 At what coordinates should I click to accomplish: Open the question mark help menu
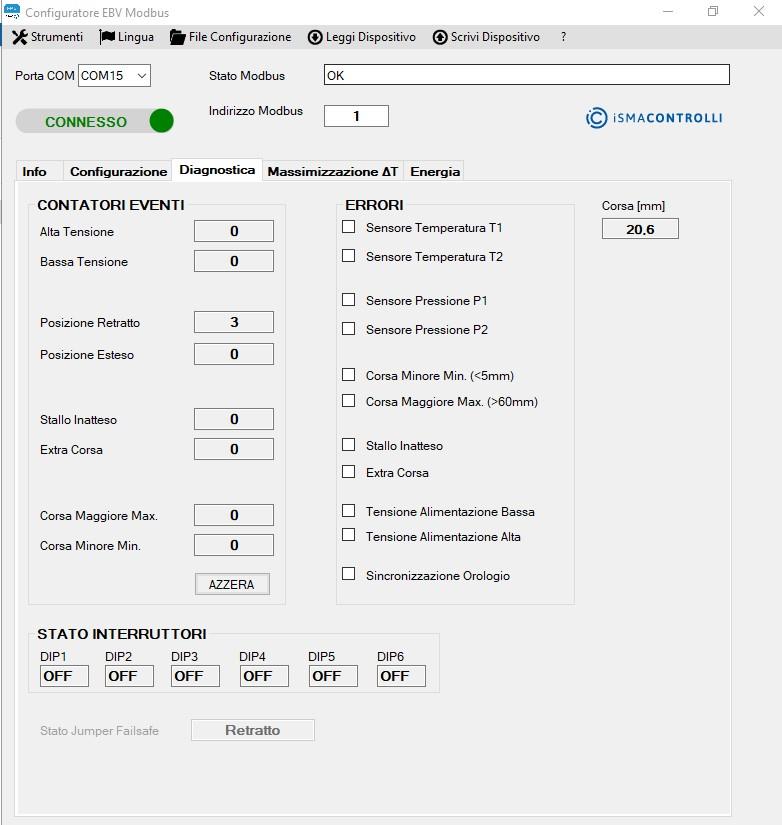pos(563,37)
